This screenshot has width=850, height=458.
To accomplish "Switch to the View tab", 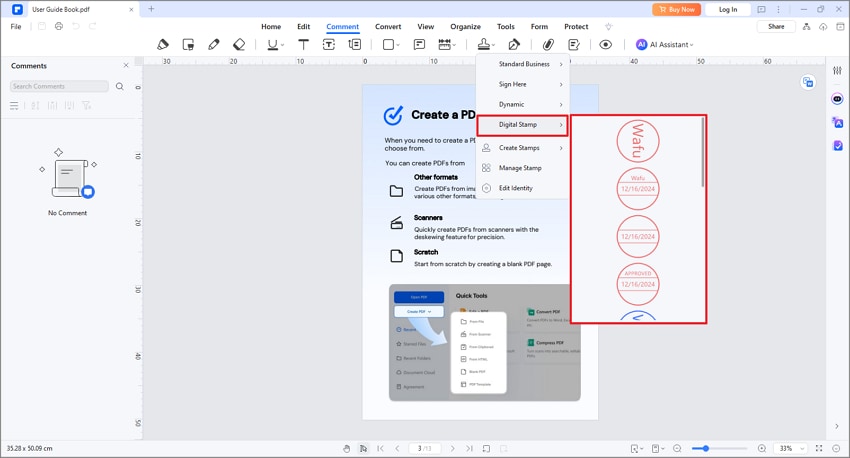I will (x=426, y=27).
